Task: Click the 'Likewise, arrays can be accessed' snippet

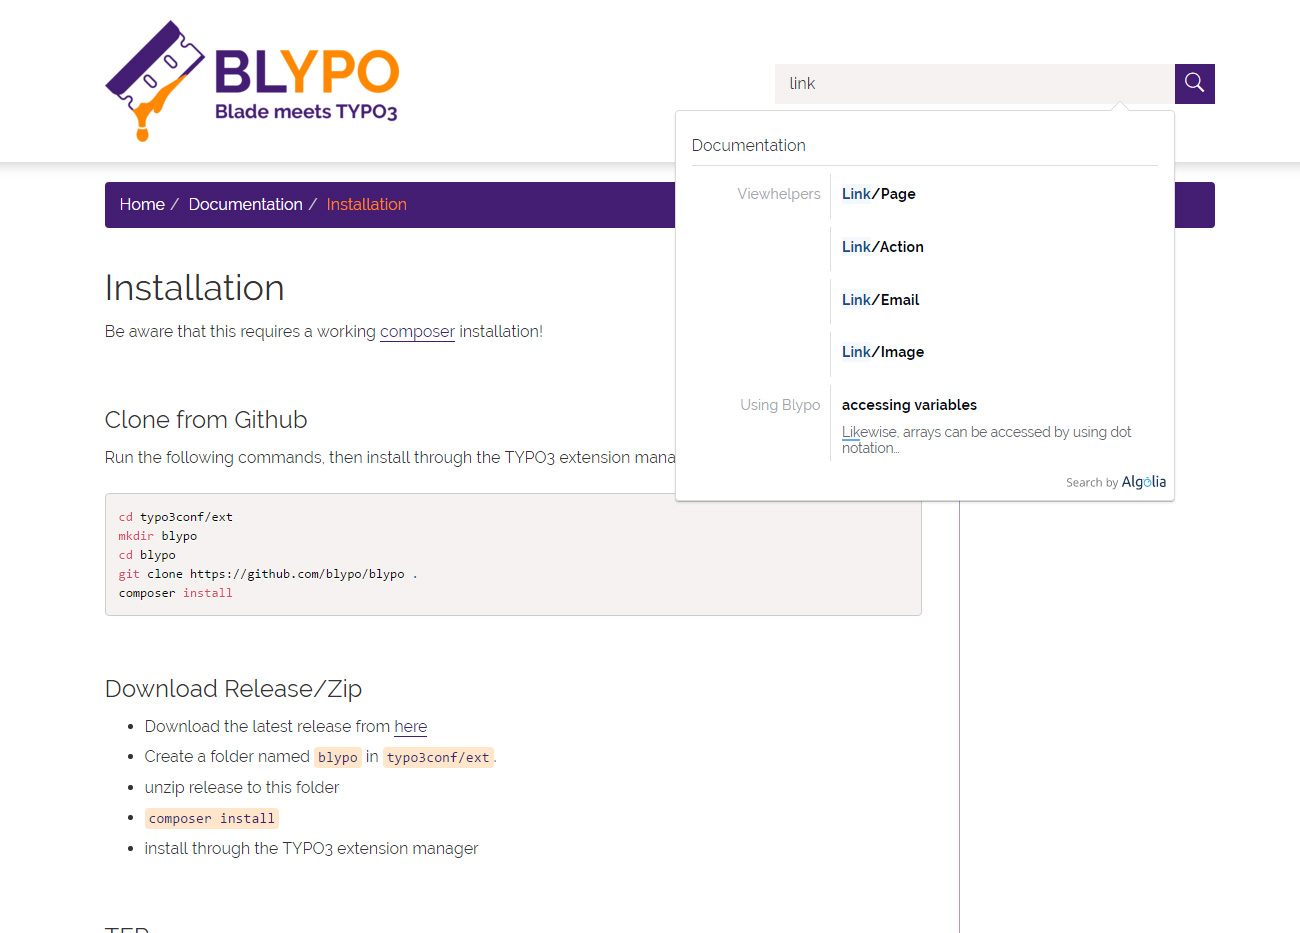Action: [x=986, y=440]
